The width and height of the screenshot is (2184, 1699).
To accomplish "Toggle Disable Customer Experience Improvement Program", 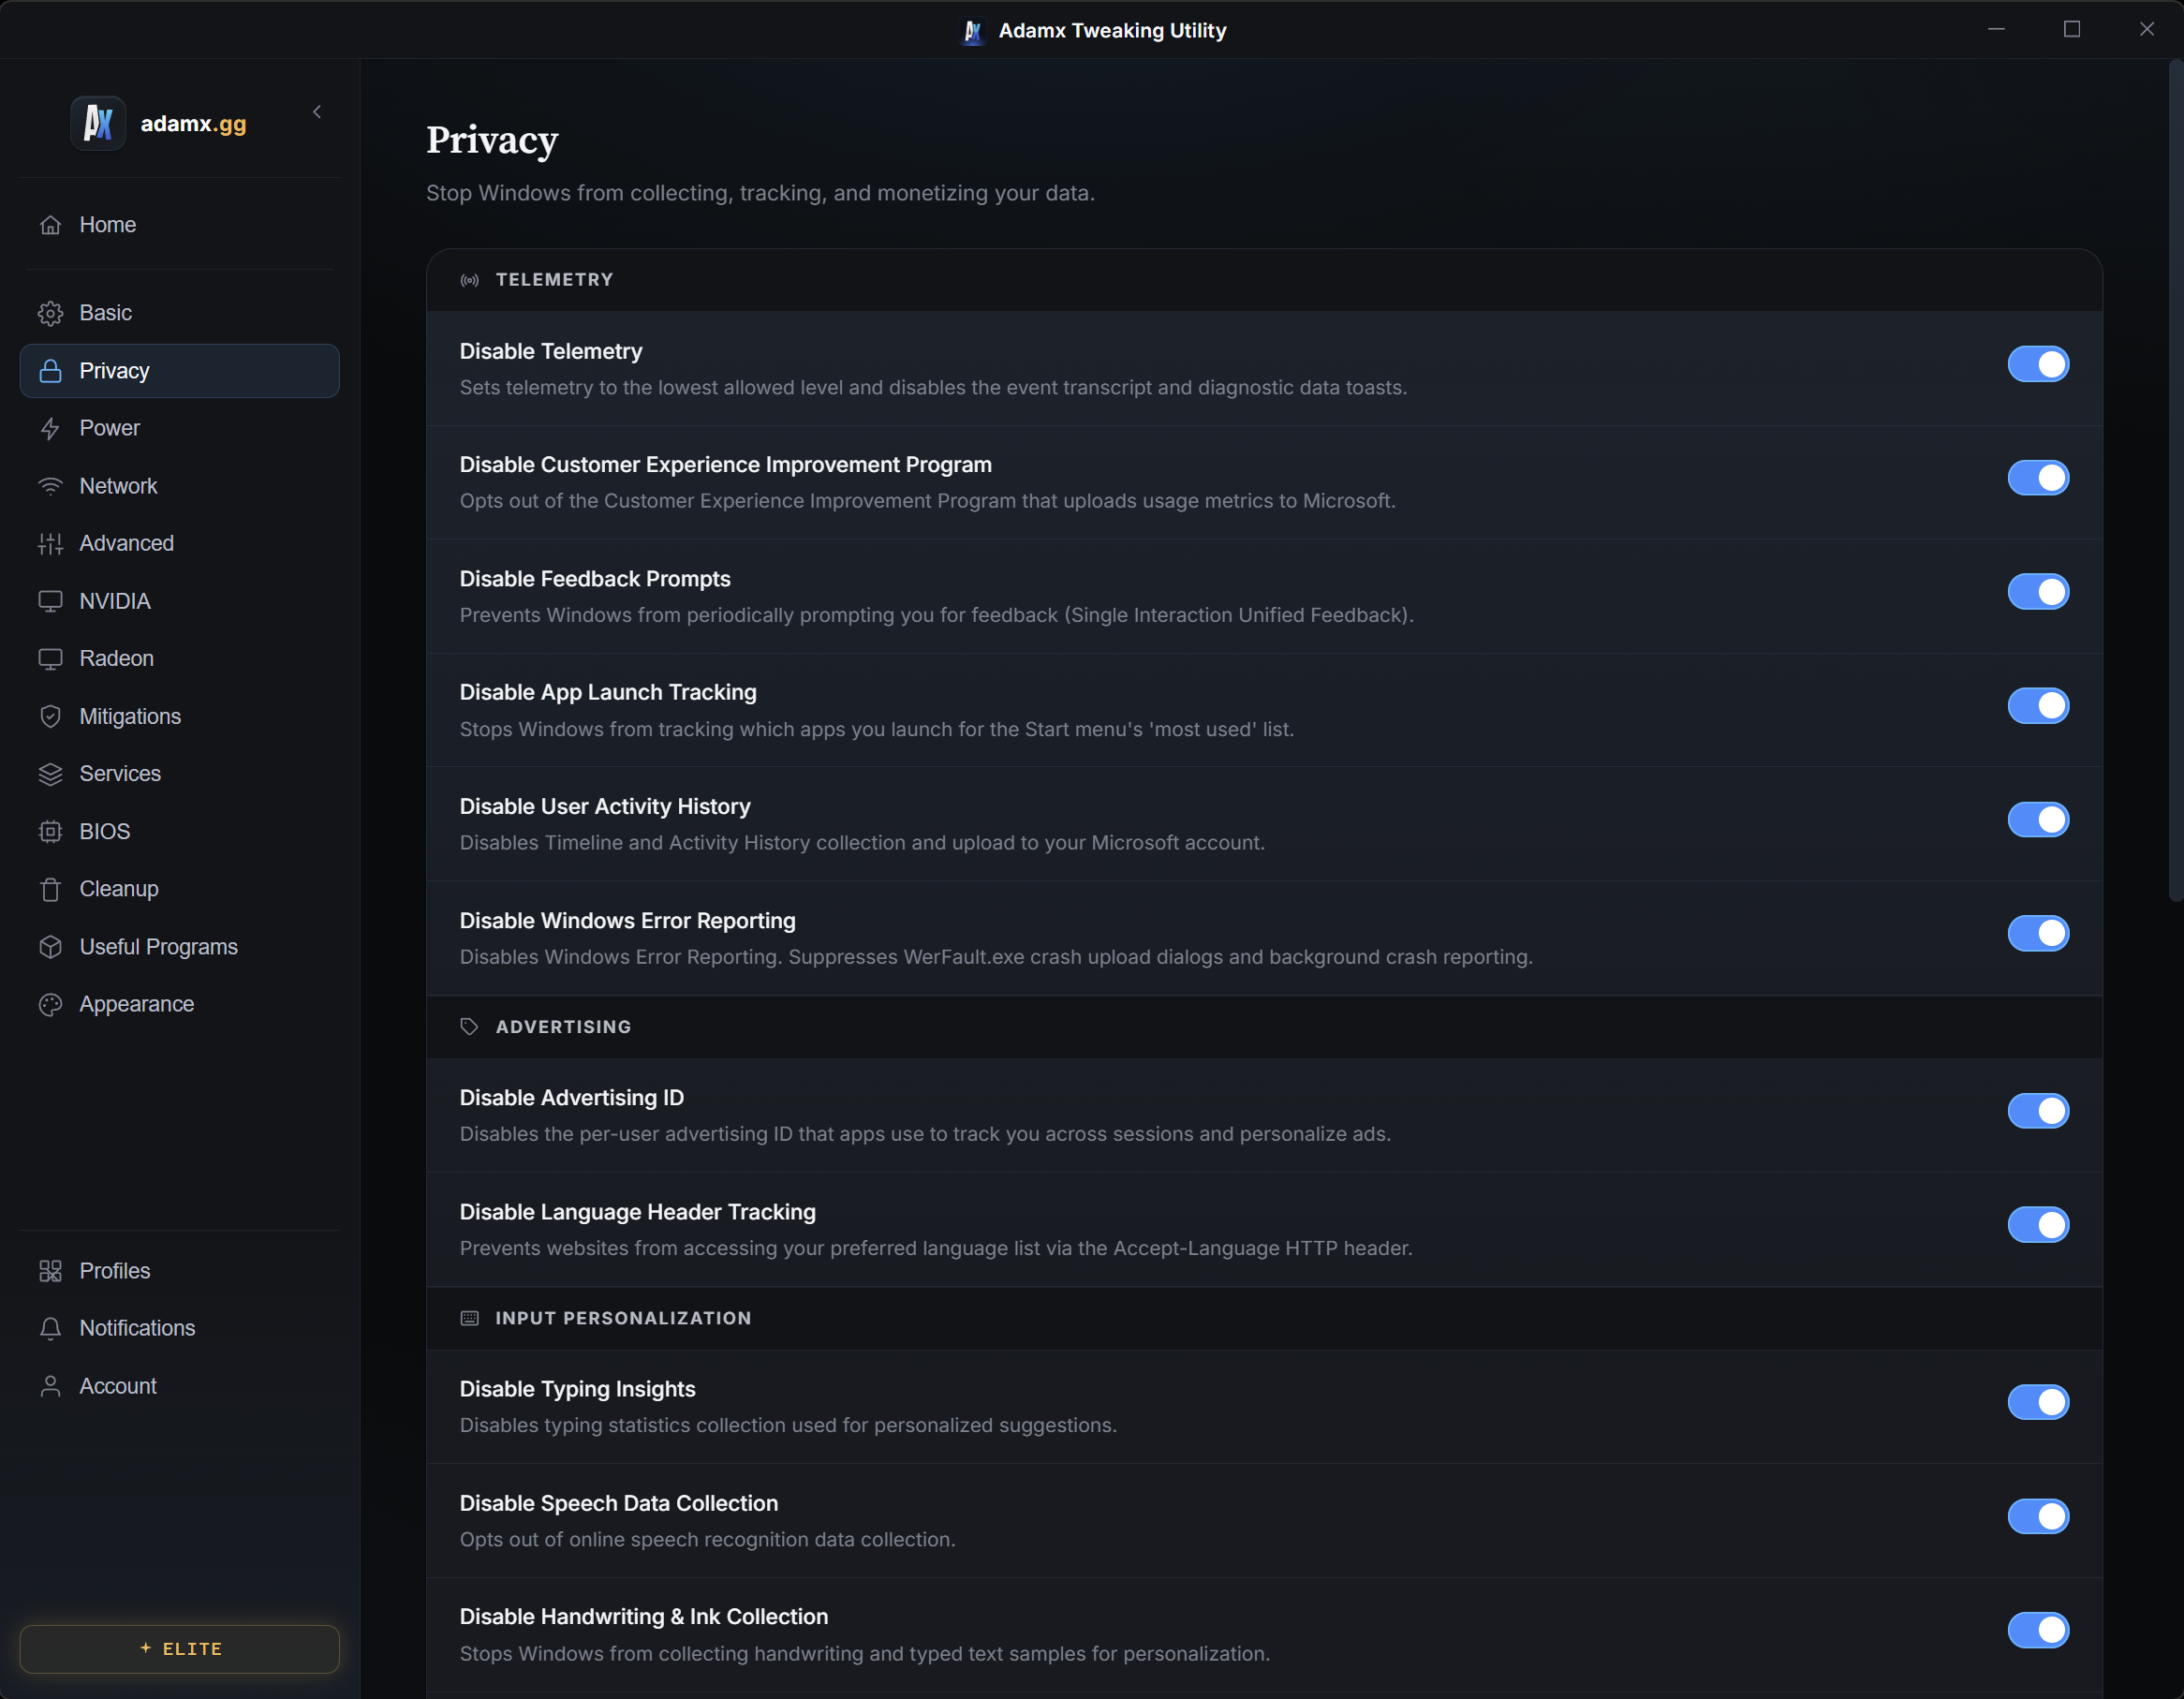I will 2038,478.
